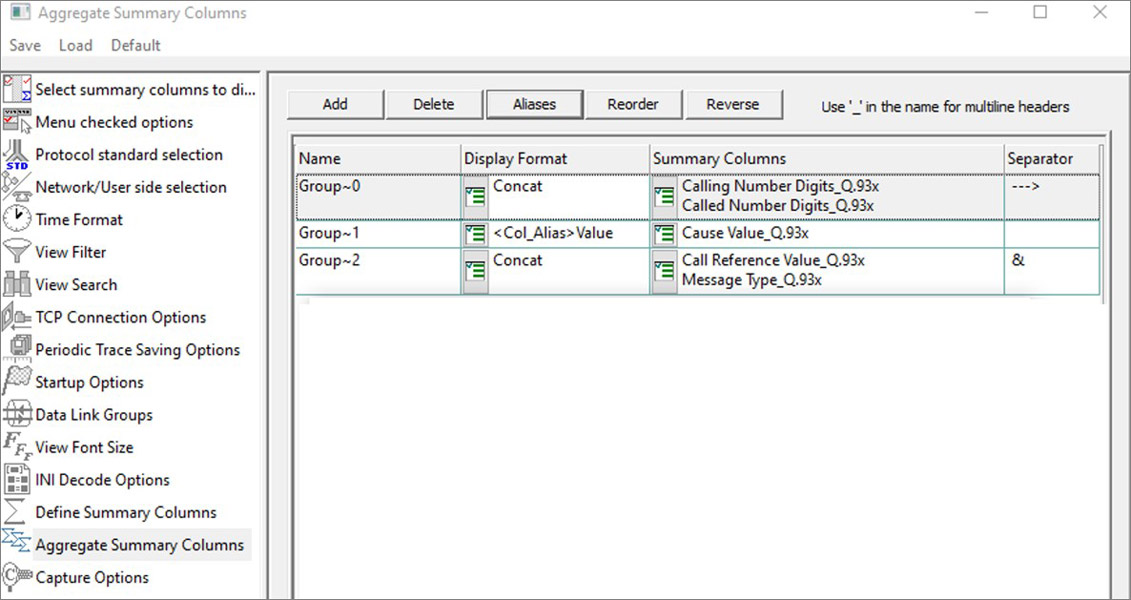Viewport: 1131px width, 600px height.
Task: Click the '&' separator cell
Action: [1052, 271]
